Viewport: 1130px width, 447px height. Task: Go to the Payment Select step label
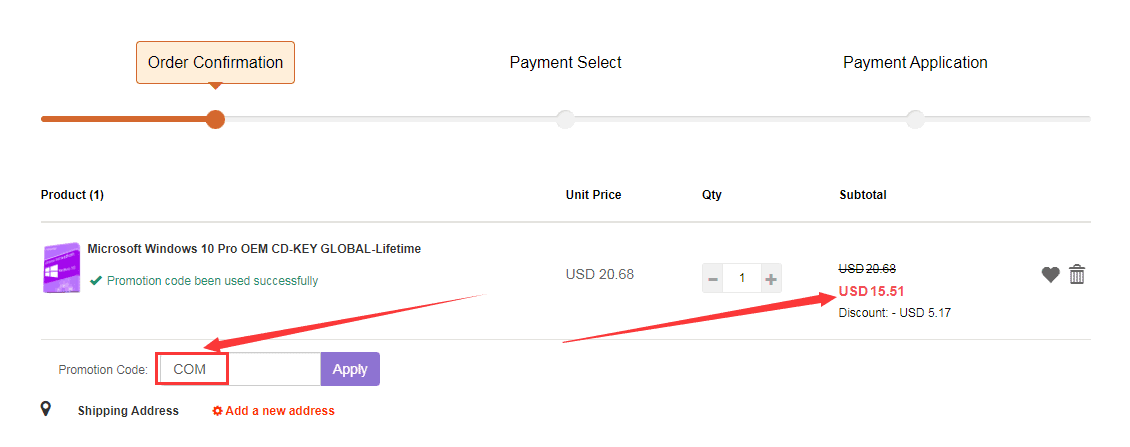[x=565, y=62]
